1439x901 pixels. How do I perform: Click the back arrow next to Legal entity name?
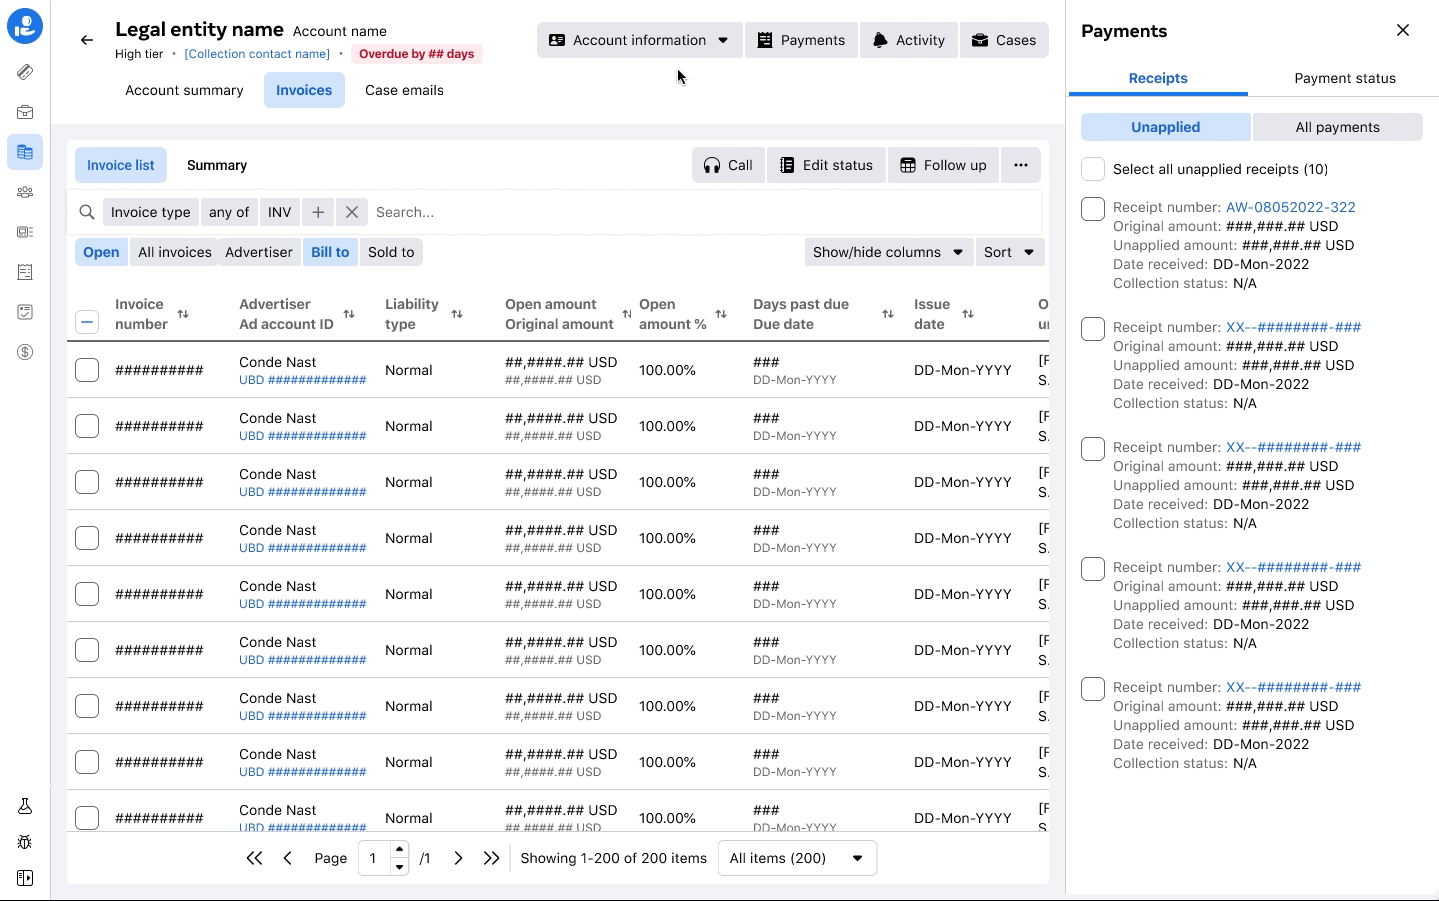(x=87, y=40)
